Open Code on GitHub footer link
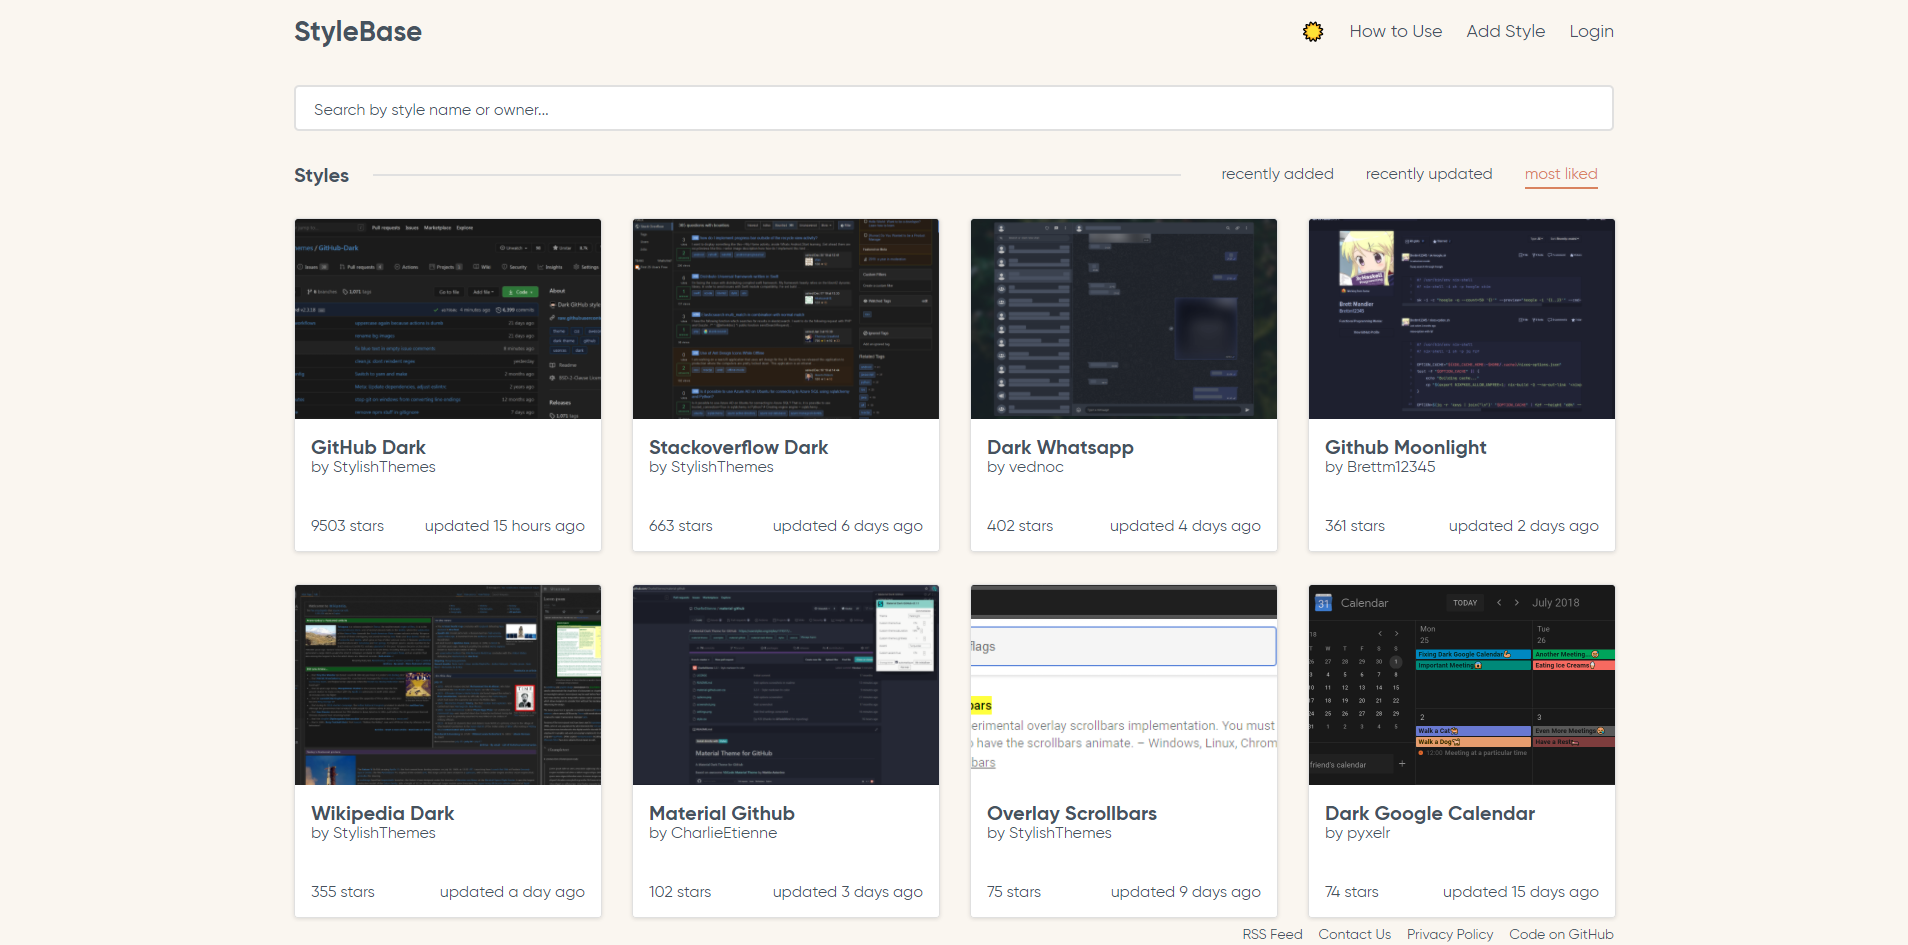The height and width of the screenshot is (945, 1908). pyautogui.click(x=1561, y=934)
